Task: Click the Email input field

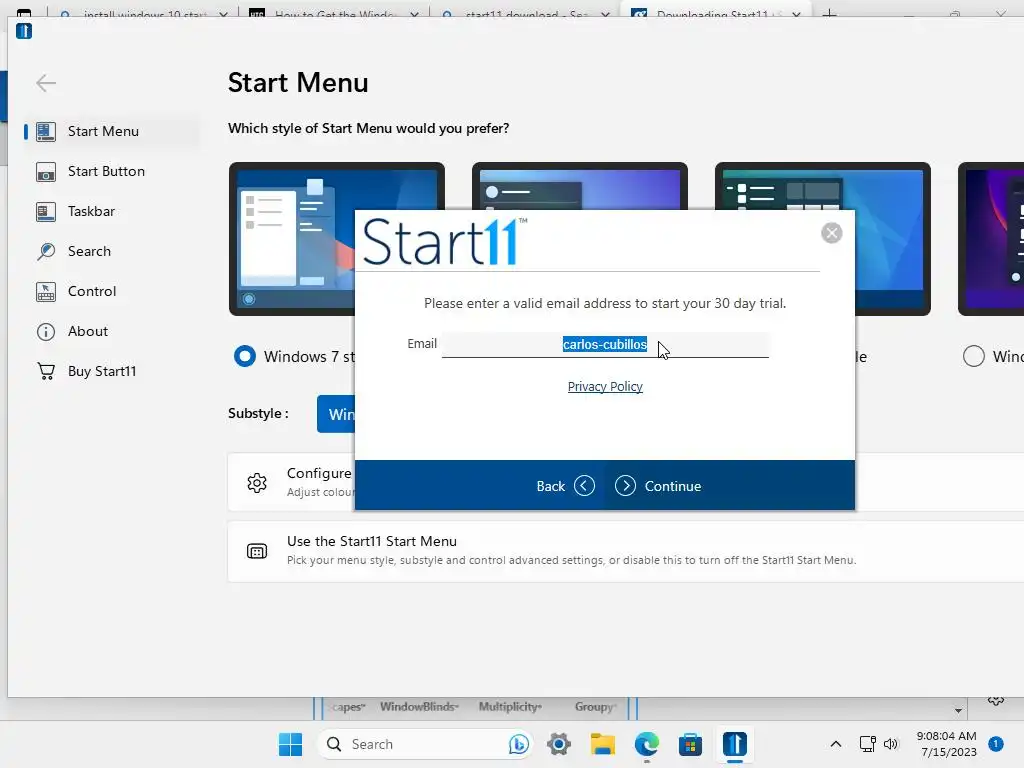Action: pos(605,344)
